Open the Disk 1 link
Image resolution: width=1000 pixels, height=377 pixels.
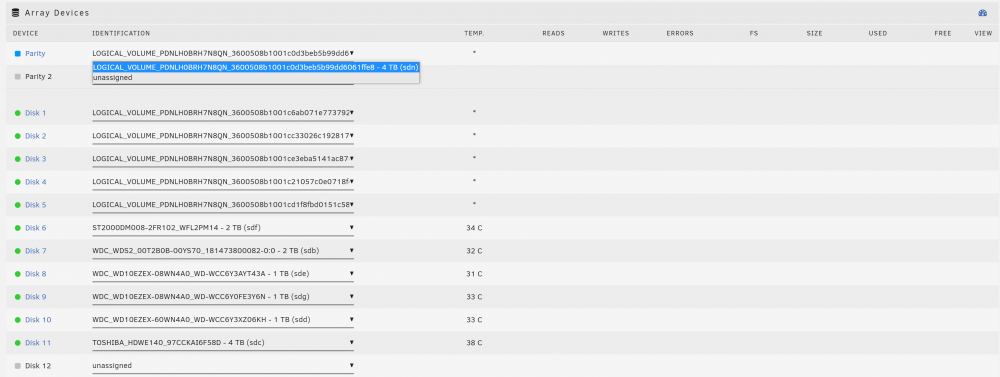coord(36,113)
